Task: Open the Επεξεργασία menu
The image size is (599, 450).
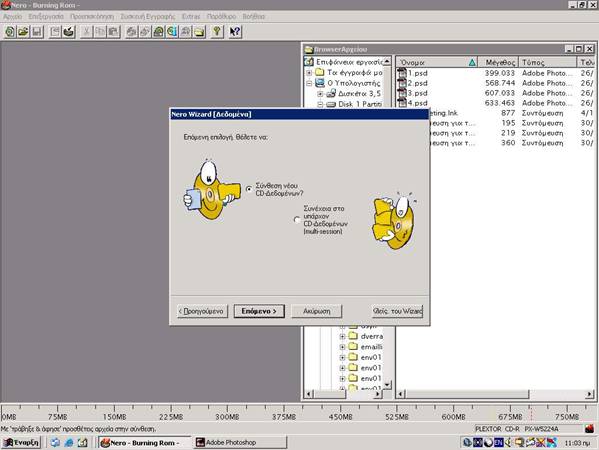Action: (46, 16)
